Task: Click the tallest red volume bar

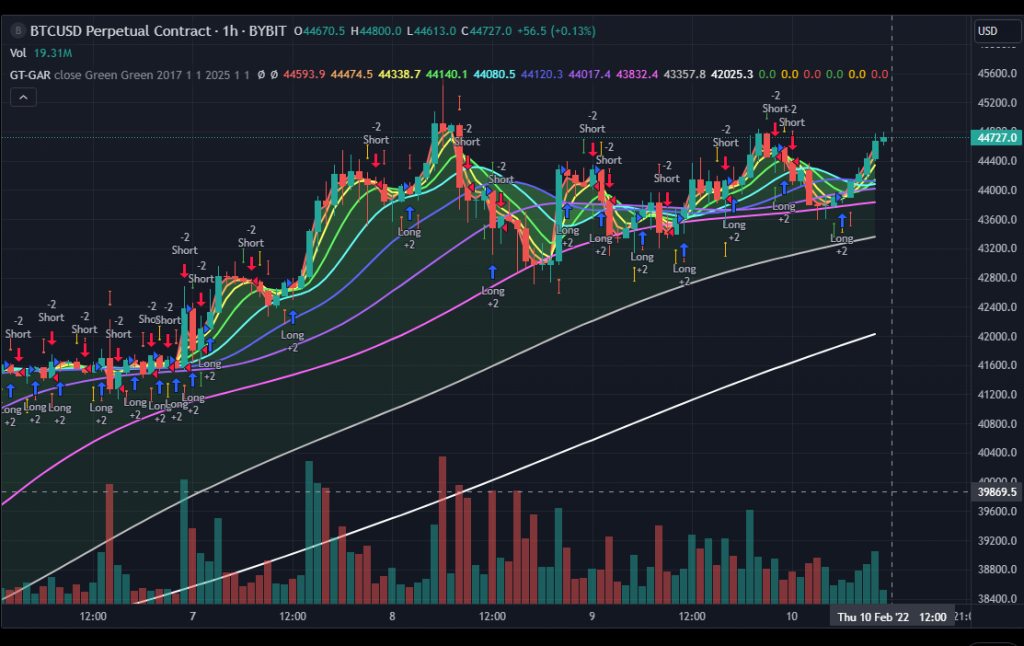Action: 442,530
